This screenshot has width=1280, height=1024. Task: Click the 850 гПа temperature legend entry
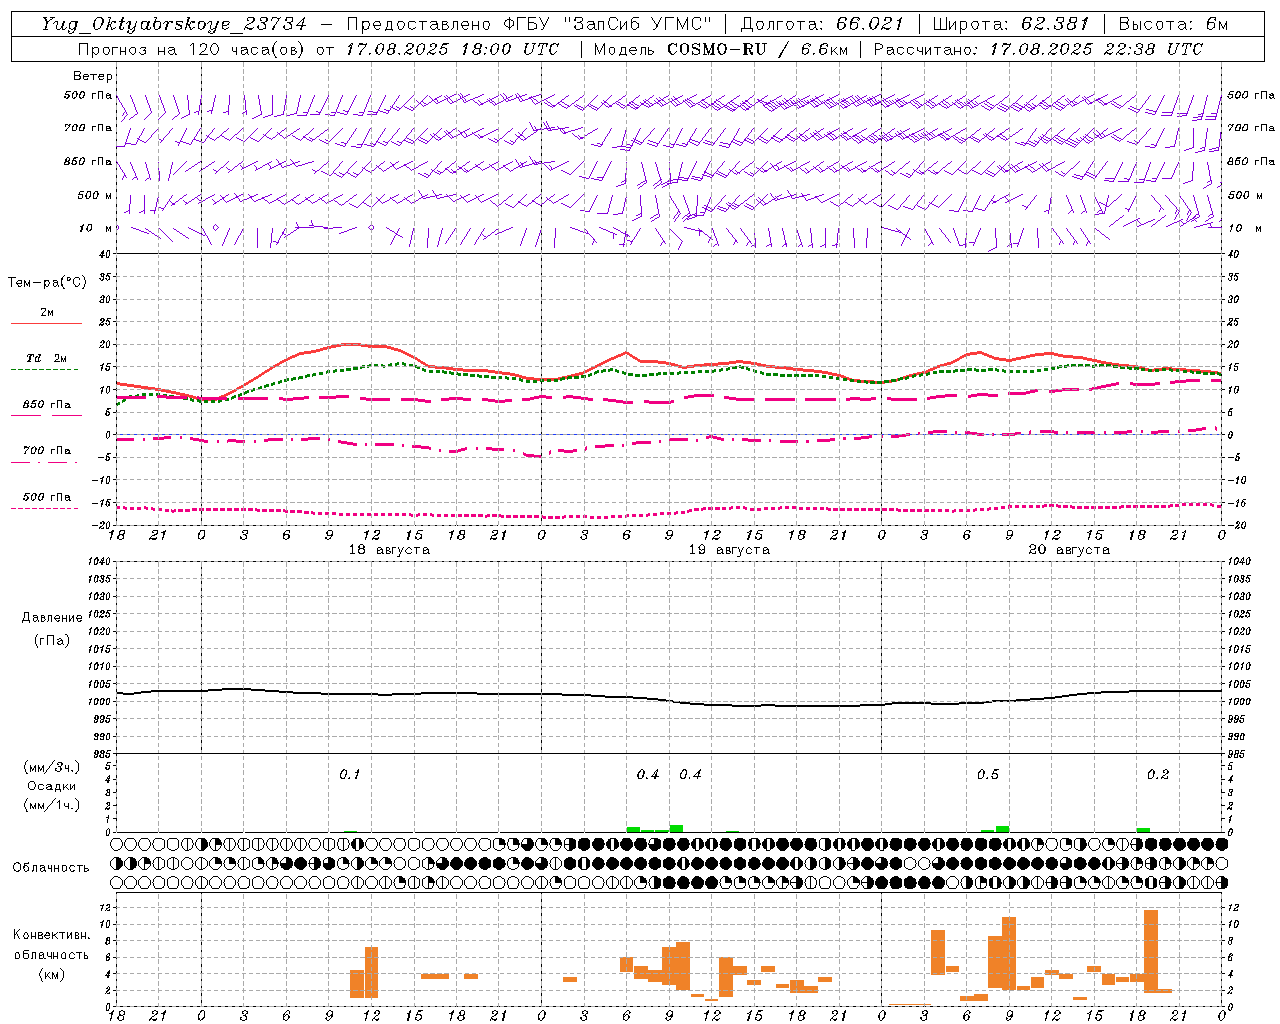(x=46, y=408)
